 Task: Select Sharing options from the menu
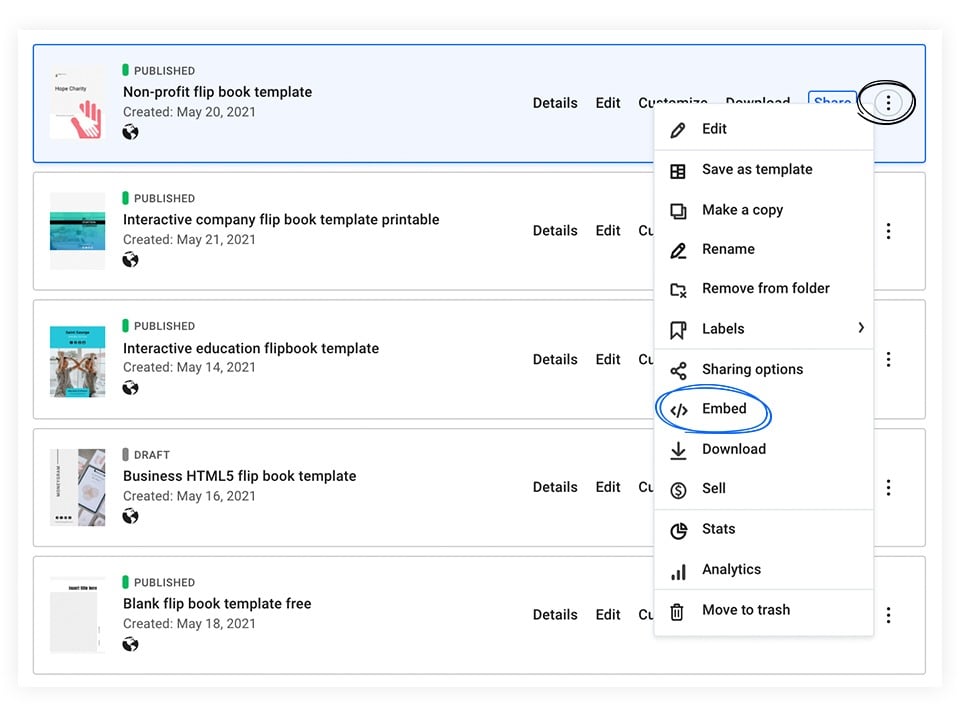coord(752,369)
